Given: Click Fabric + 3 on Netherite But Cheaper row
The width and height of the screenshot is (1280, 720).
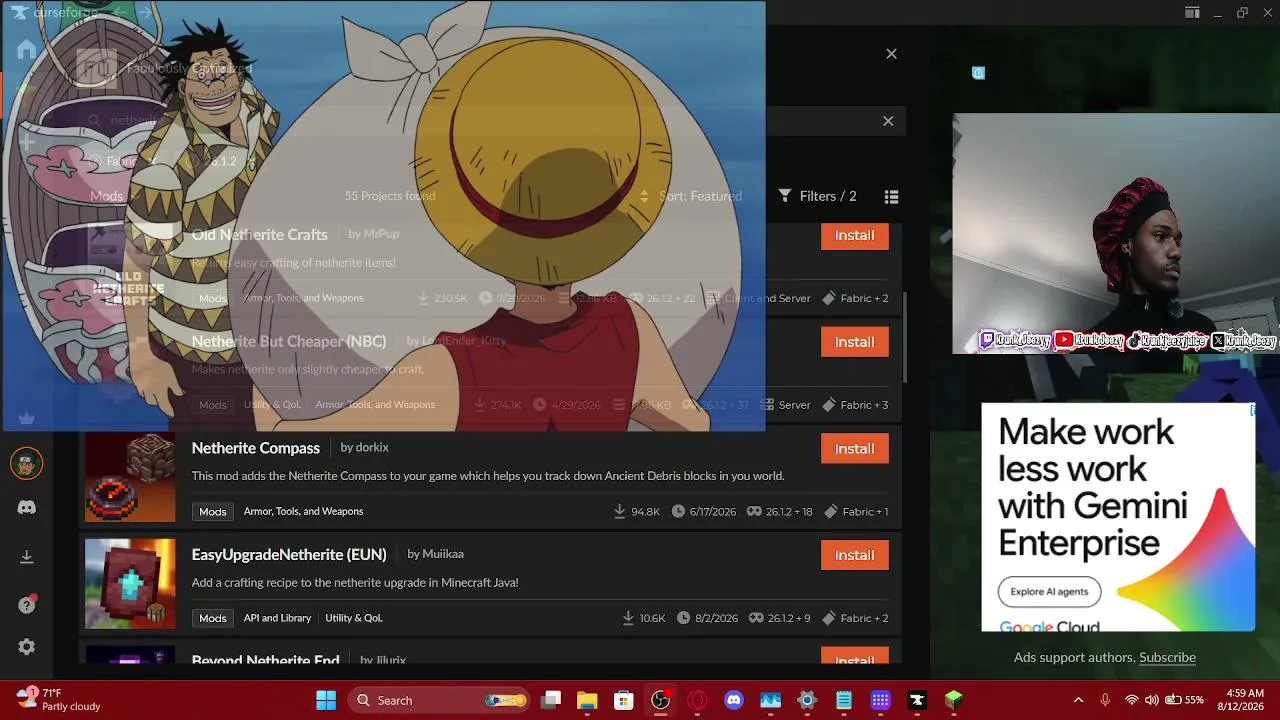Looking at the screenshot, I should pos(856,405).
